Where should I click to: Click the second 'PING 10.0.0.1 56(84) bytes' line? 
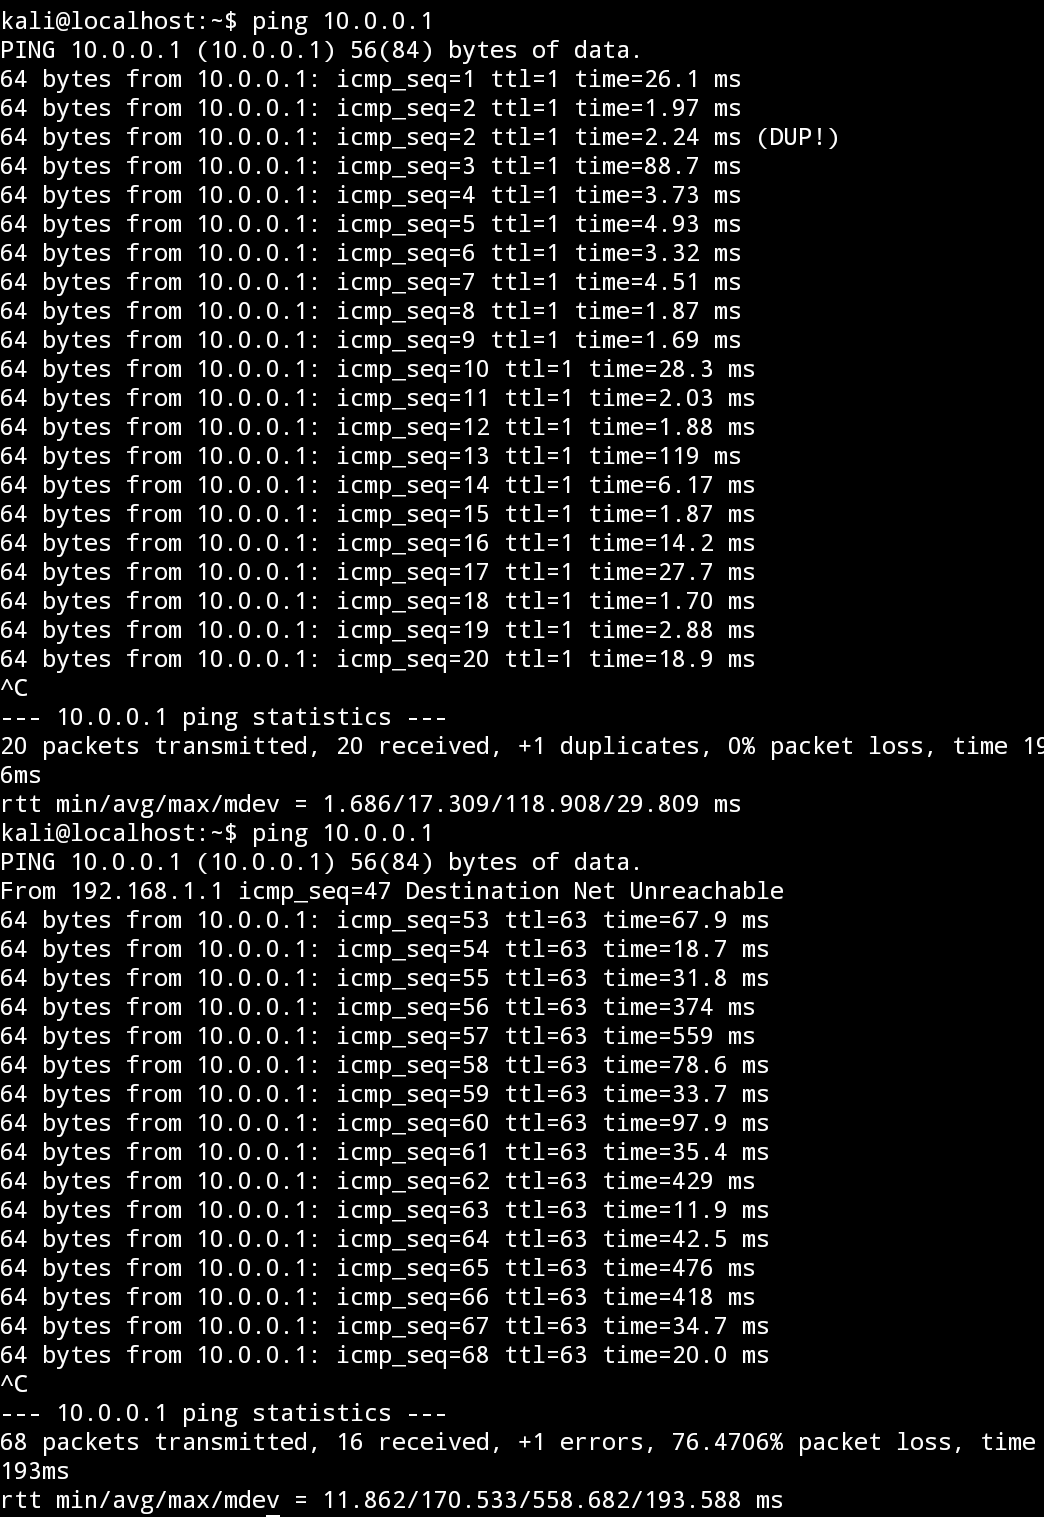pyautogui.click(x=321, y=861)
